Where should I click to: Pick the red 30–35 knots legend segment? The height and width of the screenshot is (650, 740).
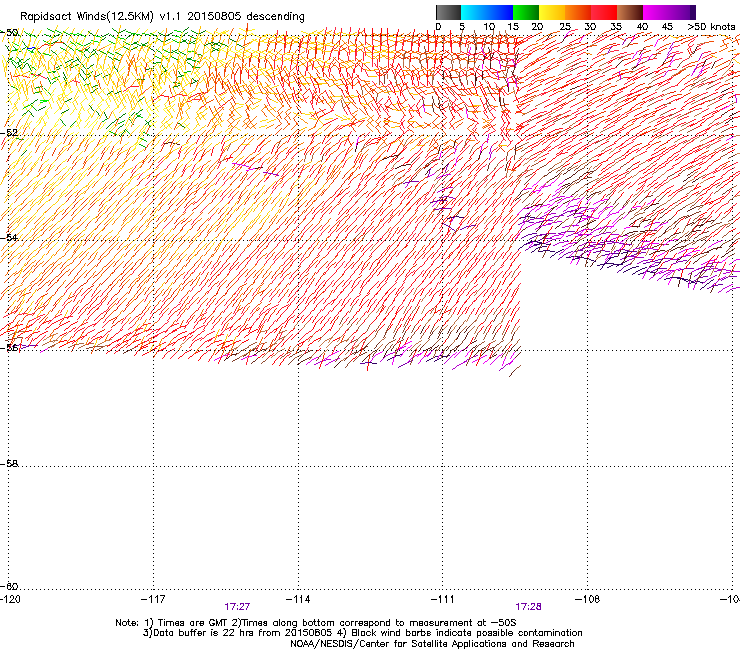604,12
